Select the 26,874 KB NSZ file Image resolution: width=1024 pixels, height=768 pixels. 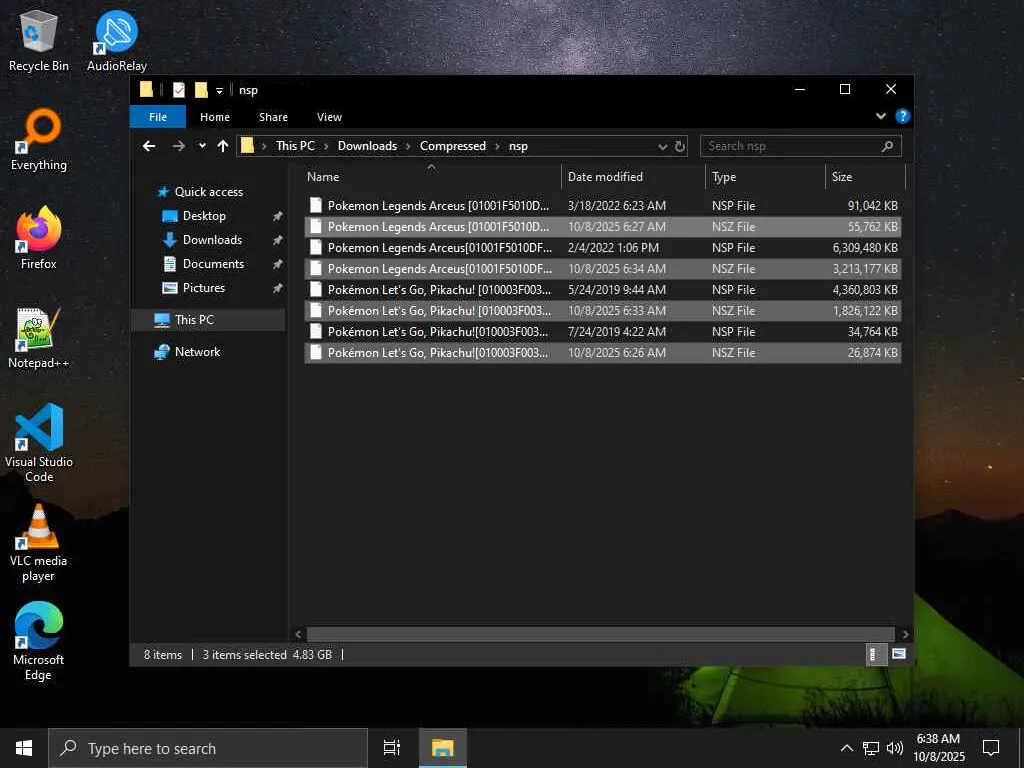603,352
